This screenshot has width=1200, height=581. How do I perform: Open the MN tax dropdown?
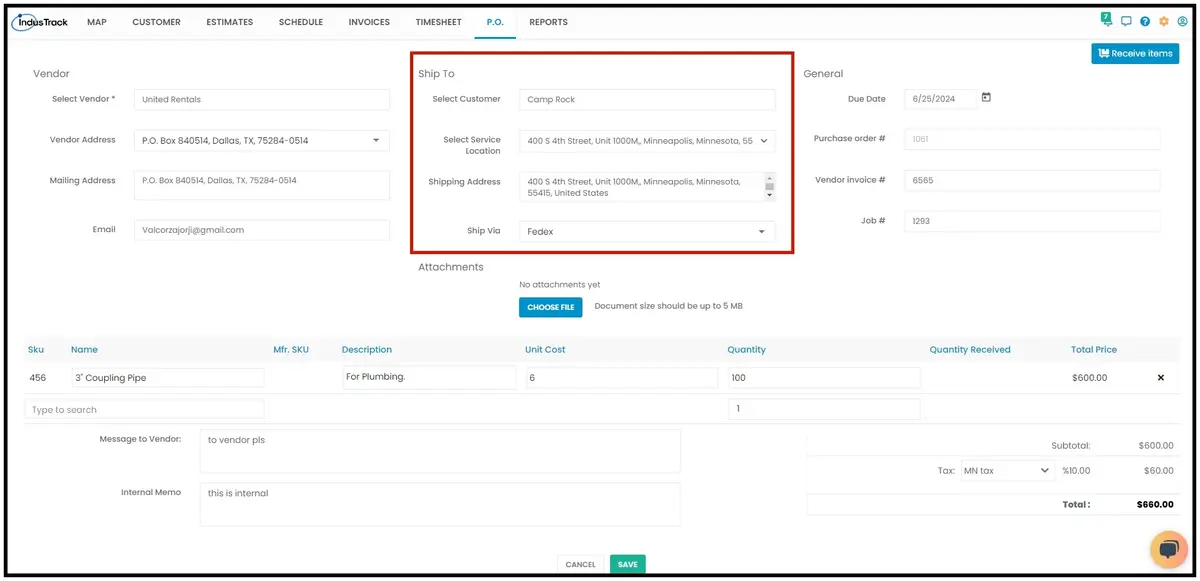click(1007, 470)
